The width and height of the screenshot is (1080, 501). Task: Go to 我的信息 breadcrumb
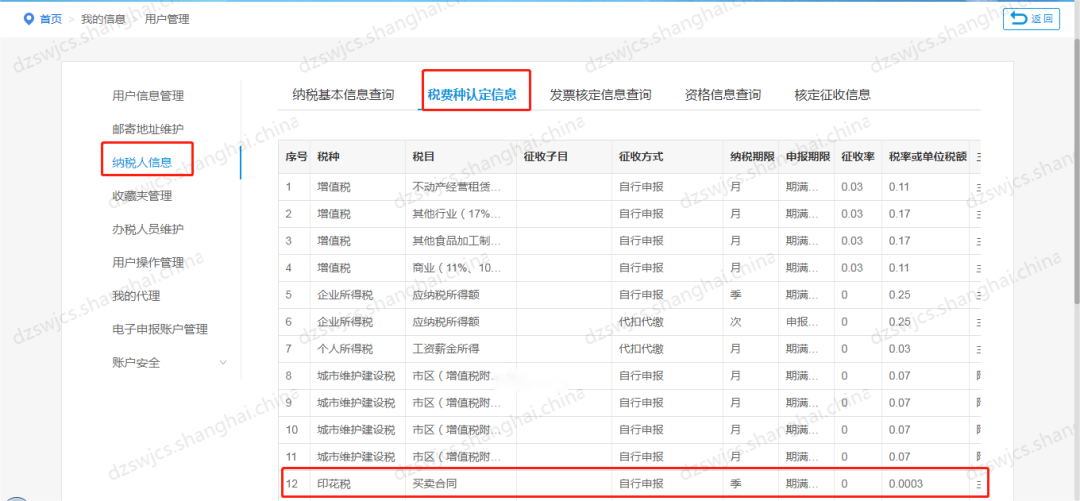(x=105, y=19)
